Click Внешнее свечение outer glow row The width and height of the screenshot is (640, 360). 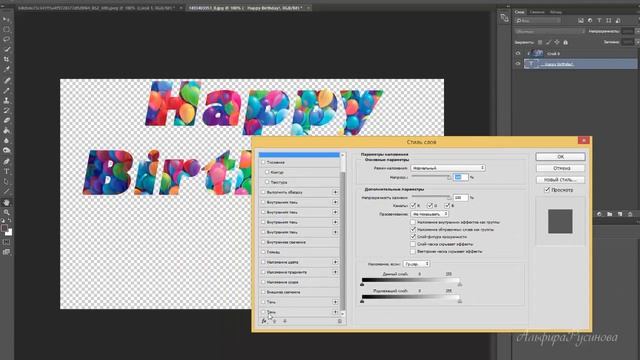[299, 292]
